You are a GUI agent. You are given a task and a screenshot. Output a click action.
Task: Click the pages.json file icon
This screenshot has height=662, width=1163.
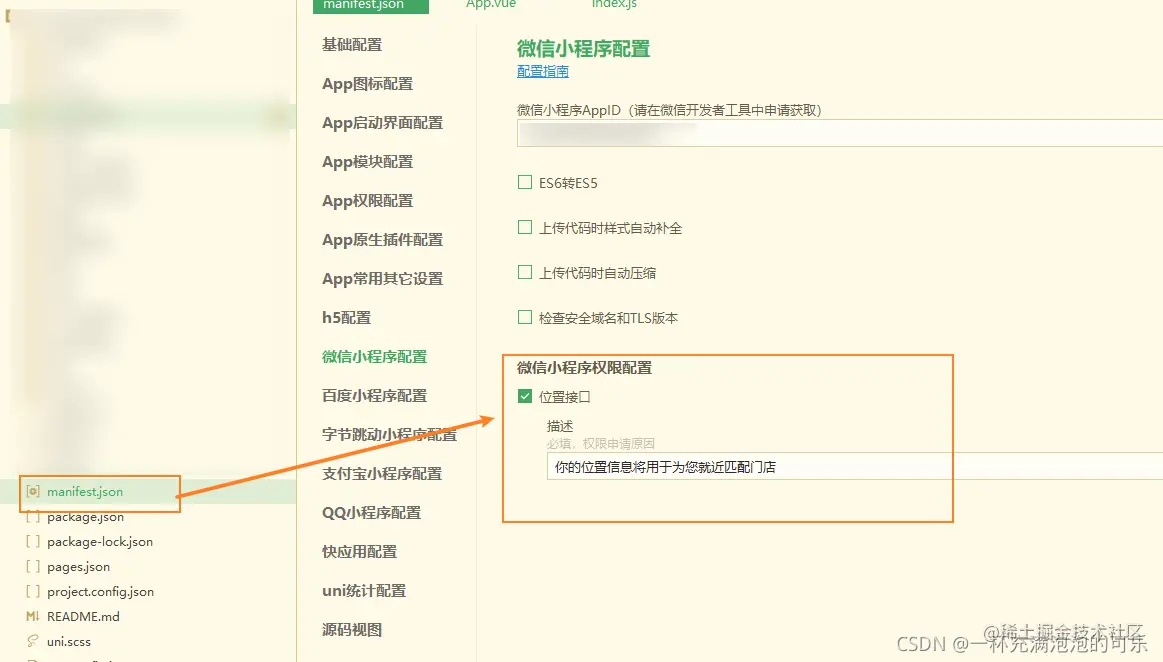click(33, 566)
